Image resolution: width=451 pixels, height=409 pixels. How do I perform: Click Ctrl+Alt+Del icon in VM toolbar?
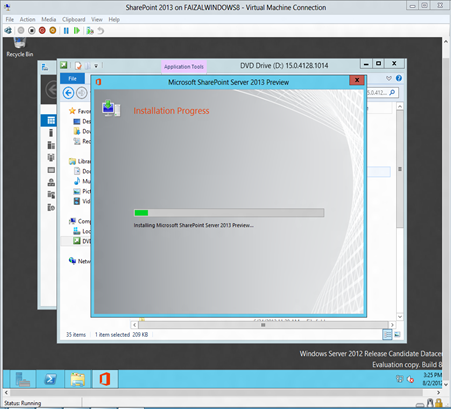click(8, 31)
